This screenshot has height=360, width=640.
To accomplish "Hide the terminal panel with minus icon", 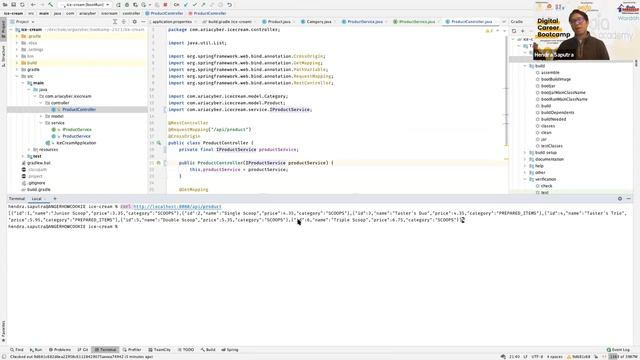I will 629,199.
